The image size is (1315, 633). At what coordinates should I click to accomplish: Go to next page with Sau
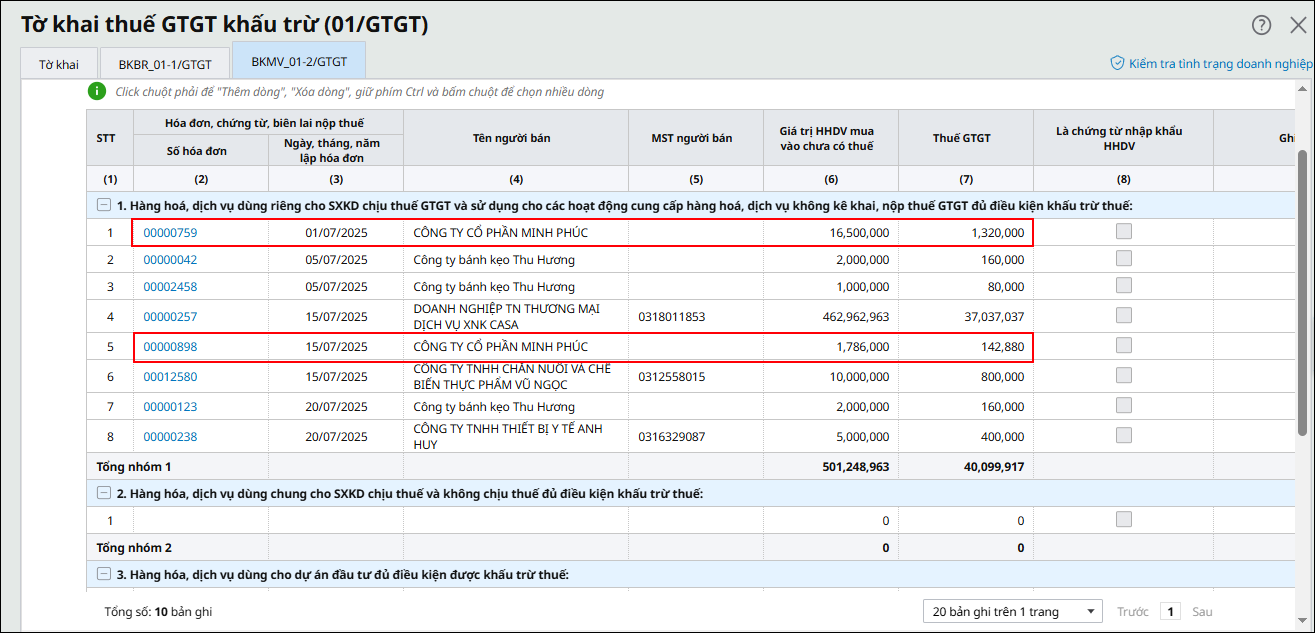(x=1202, y=611)
